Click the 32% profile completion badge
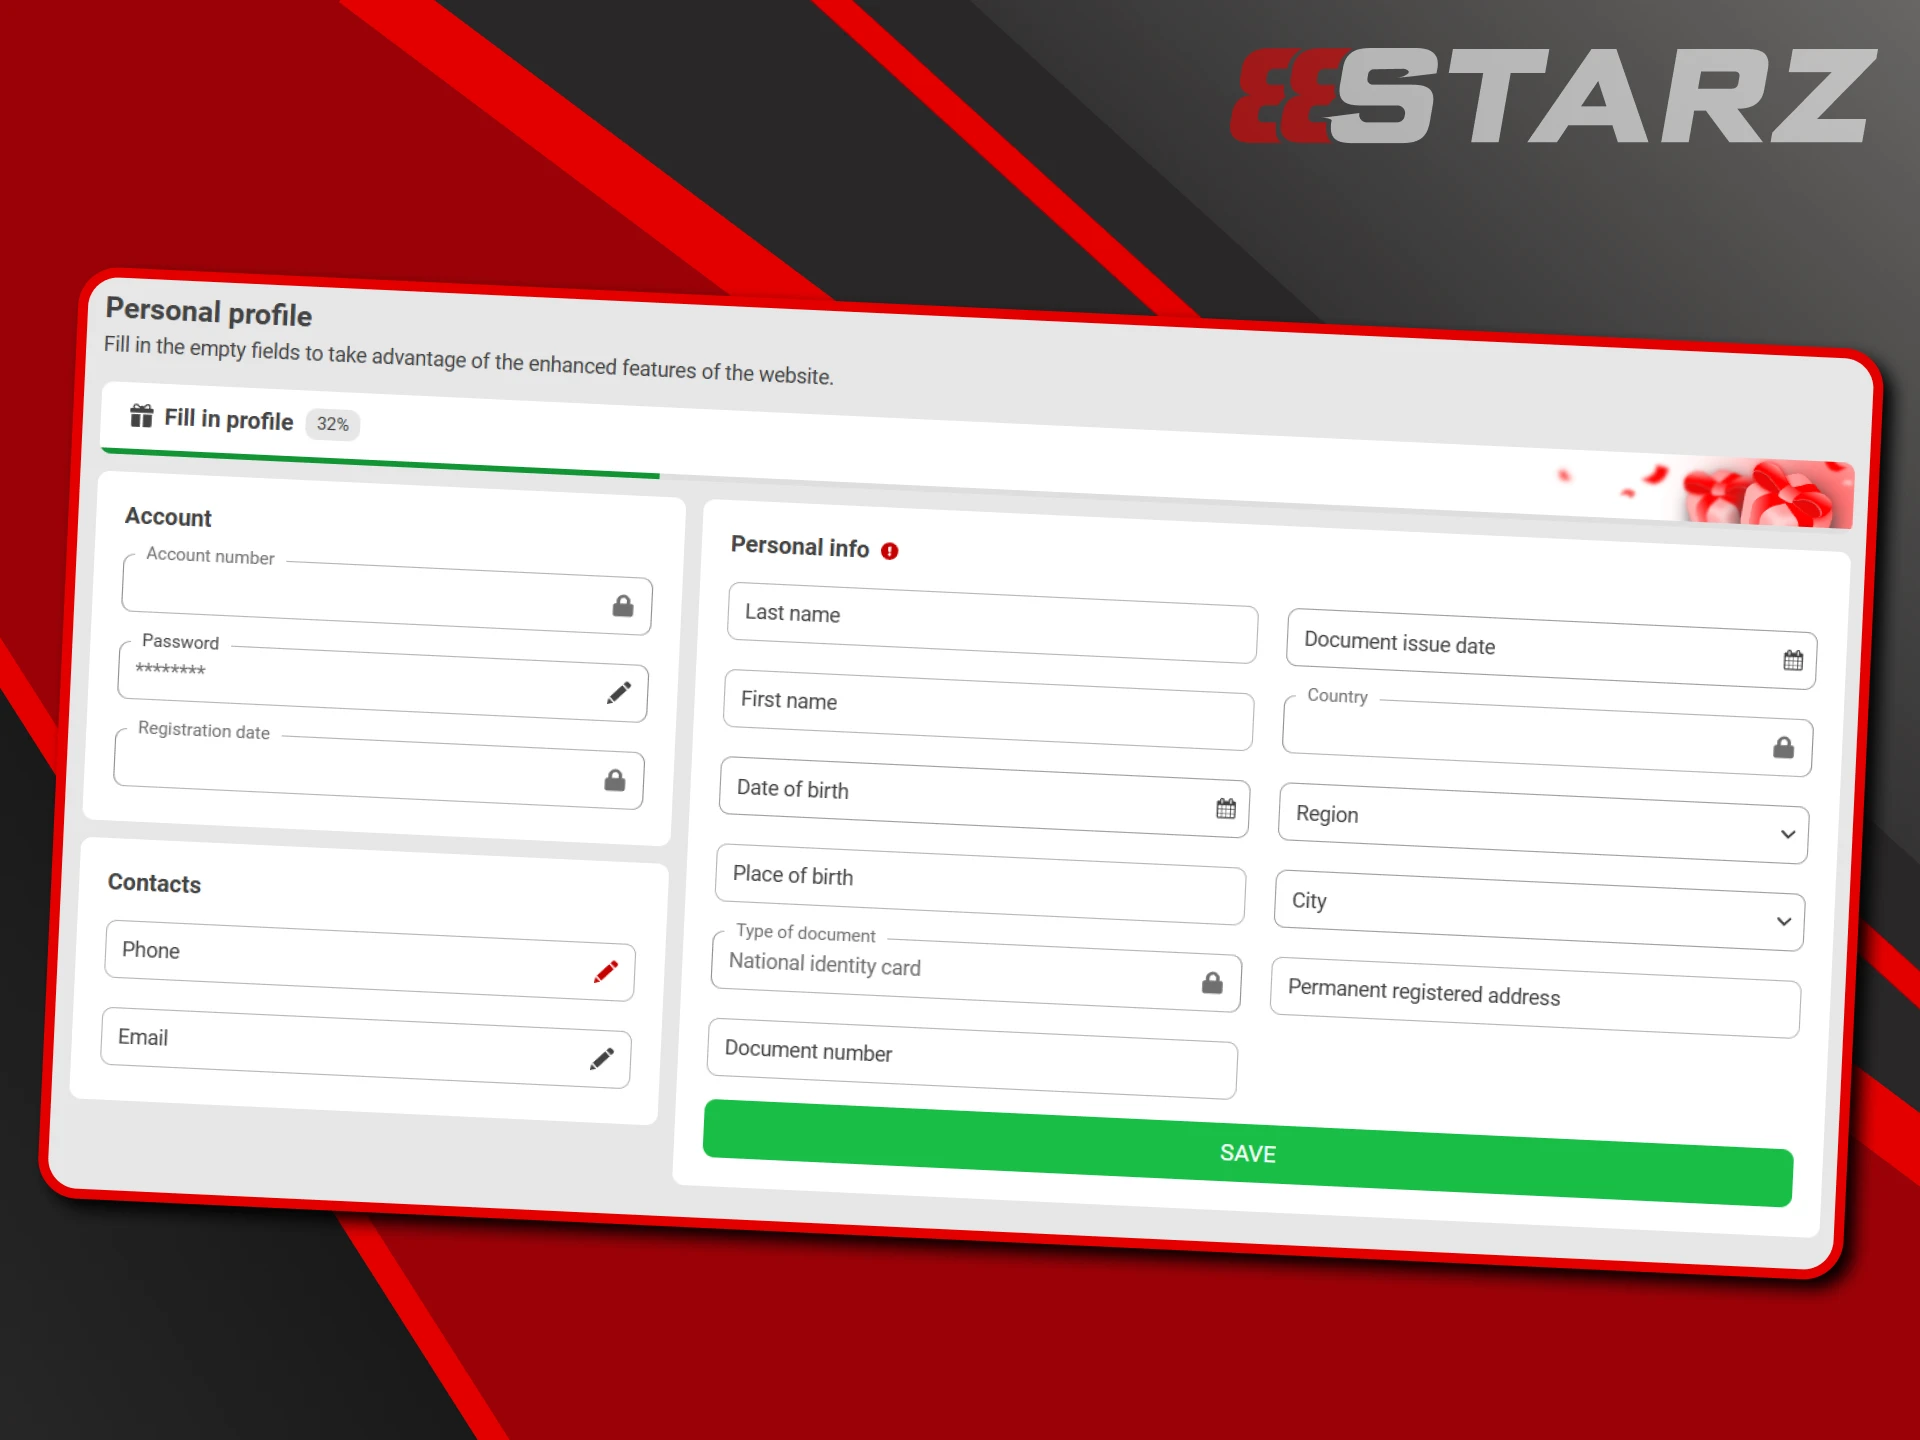1920x1440 pixels. [x=333, y=424]
